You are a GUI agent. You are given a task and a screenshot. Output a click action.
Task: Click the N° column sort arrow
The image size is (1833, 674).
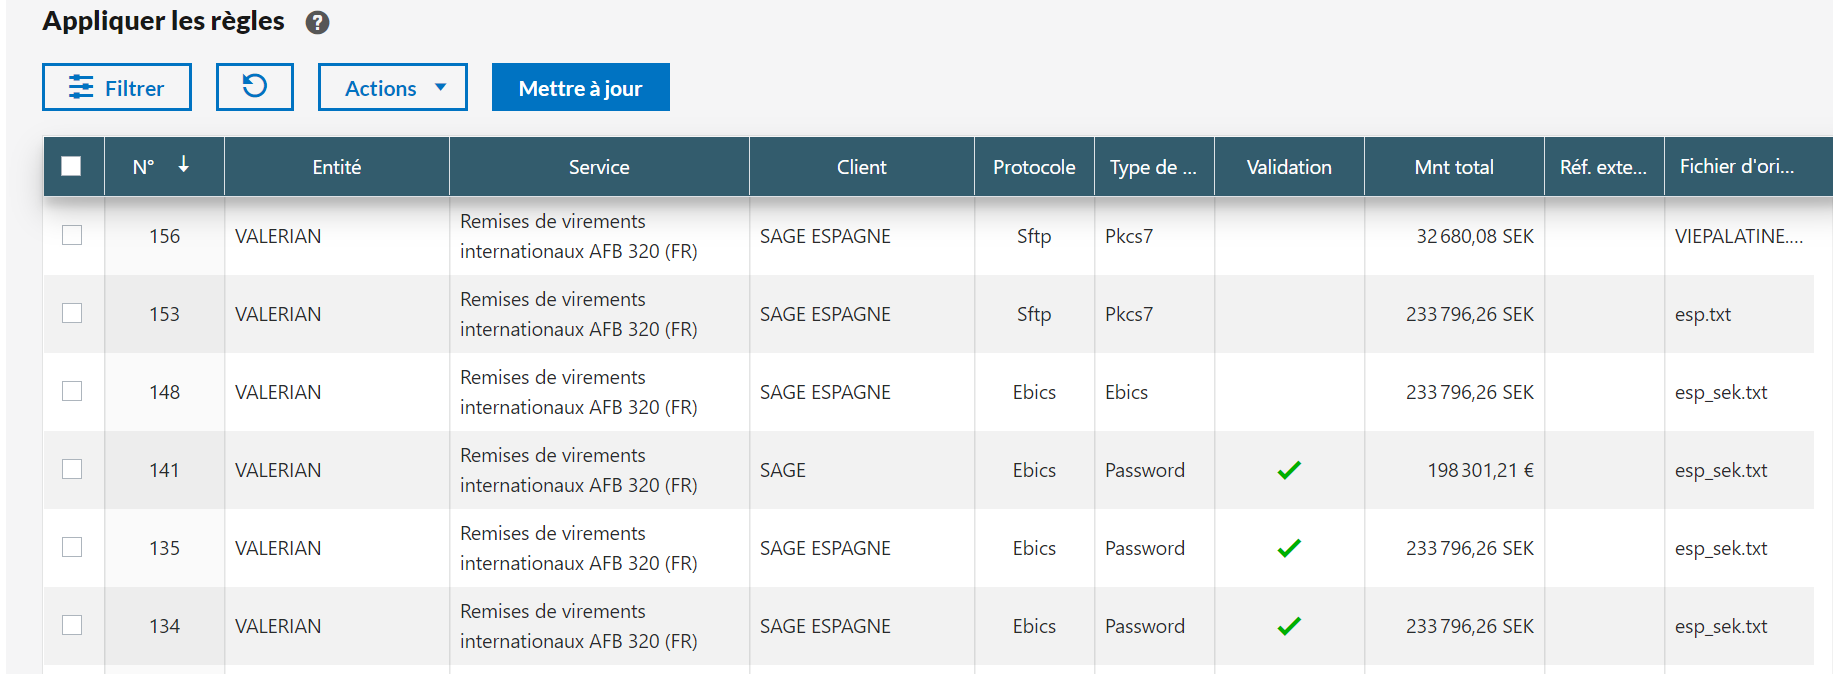click(x=184, y=165)
